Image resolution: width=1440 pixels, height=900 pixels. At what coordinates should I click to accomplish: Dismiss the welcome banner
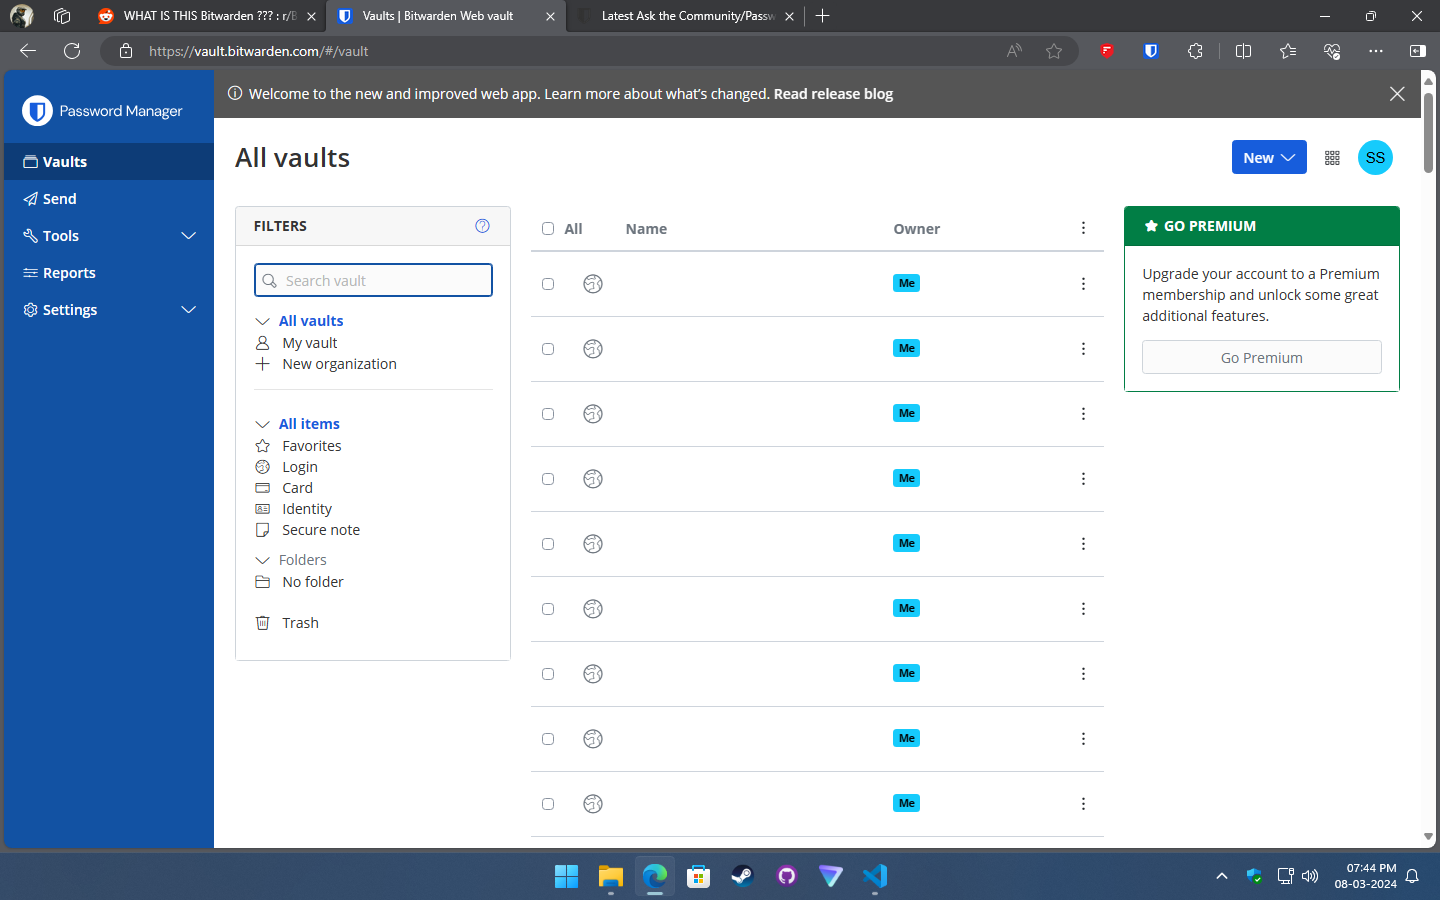tap(1397, 94)
